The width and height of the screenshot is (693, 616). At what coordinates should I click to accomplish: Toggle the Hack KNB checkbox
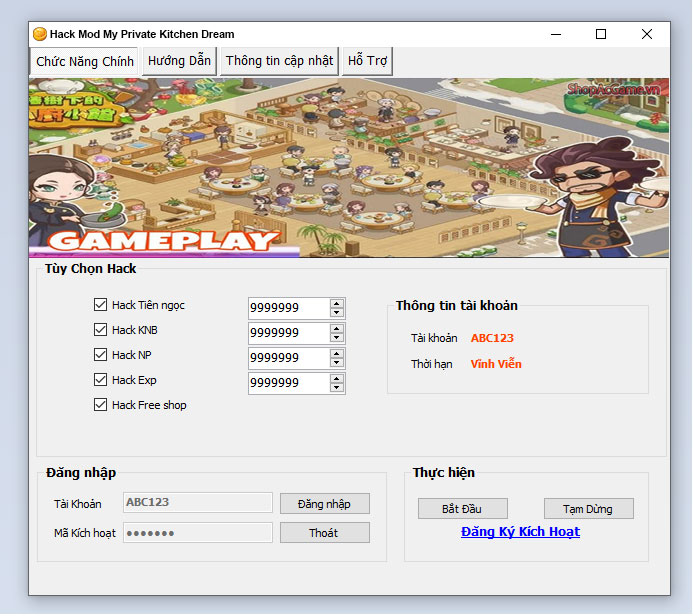[100, 330]
